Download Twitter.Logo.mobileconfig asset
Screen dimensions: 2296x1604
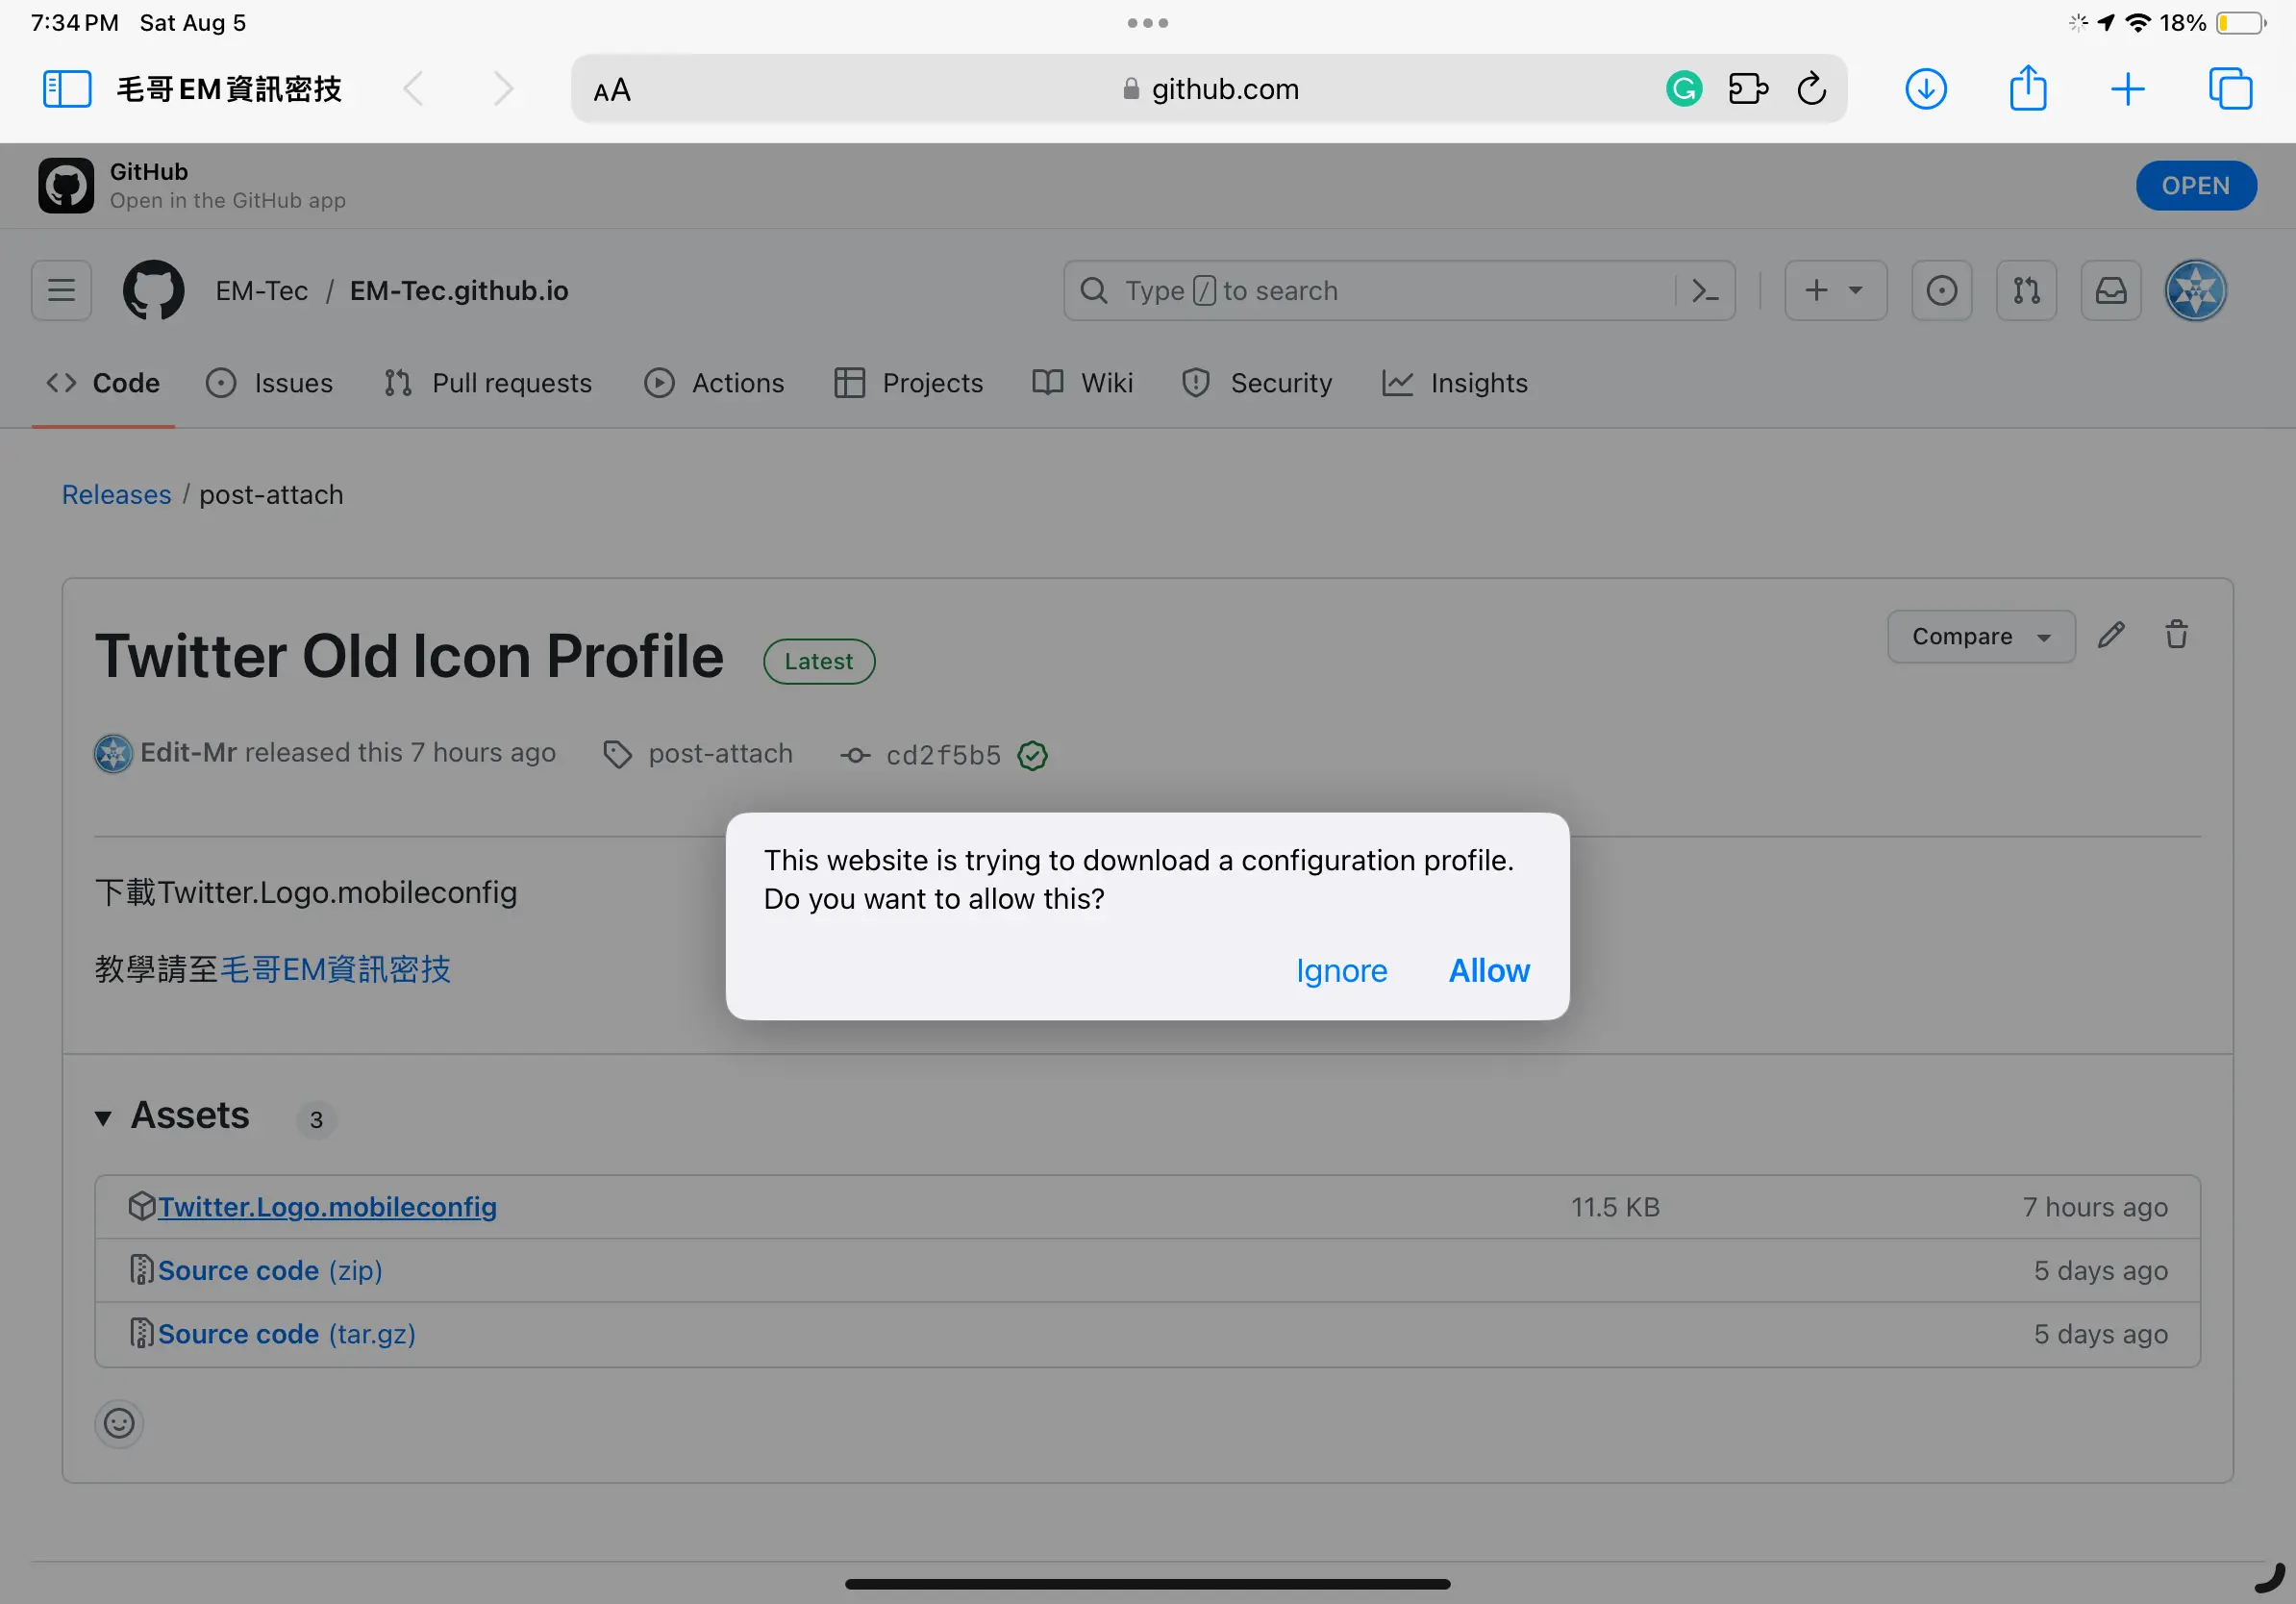(327, 1207)
